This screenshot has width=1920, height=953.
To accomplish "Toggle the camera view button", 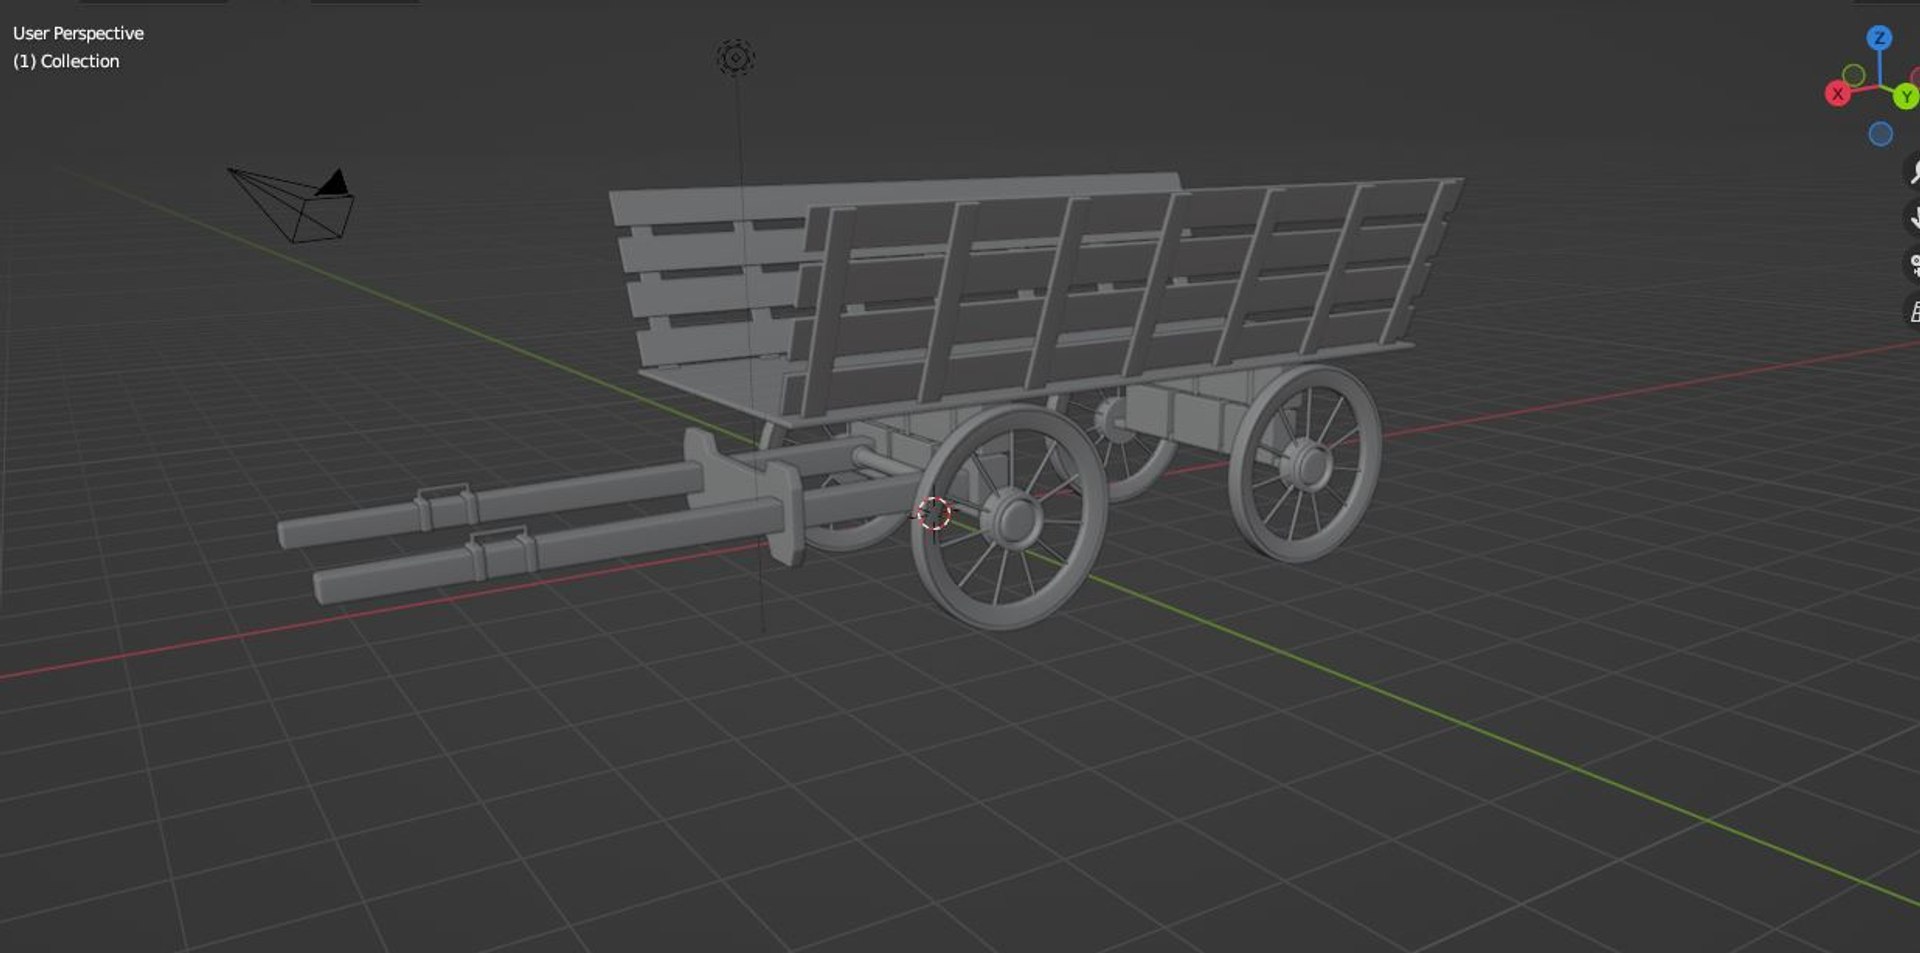I will 1912,265.
